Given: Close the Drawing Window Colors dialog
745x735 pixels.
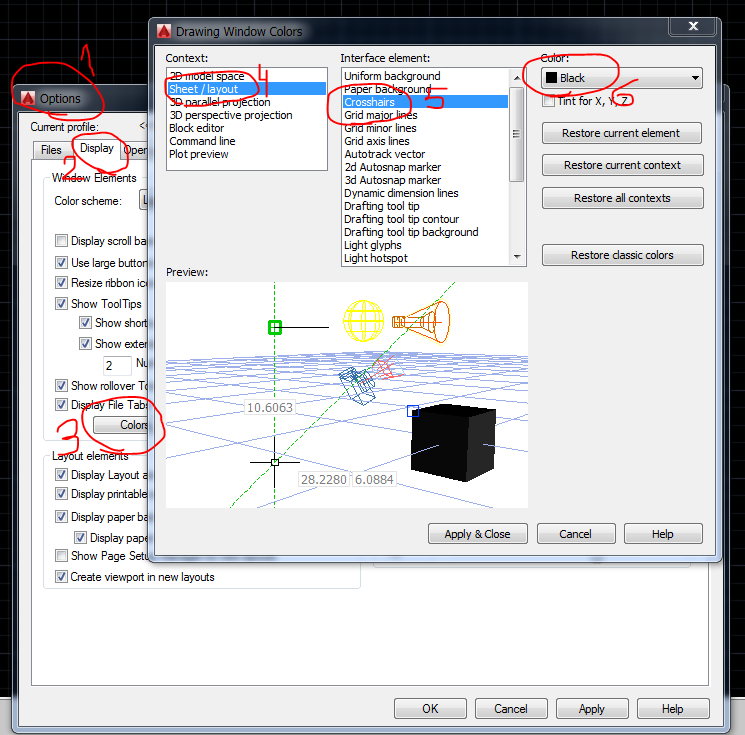Looking at the screenshot, I should (693, 27).
